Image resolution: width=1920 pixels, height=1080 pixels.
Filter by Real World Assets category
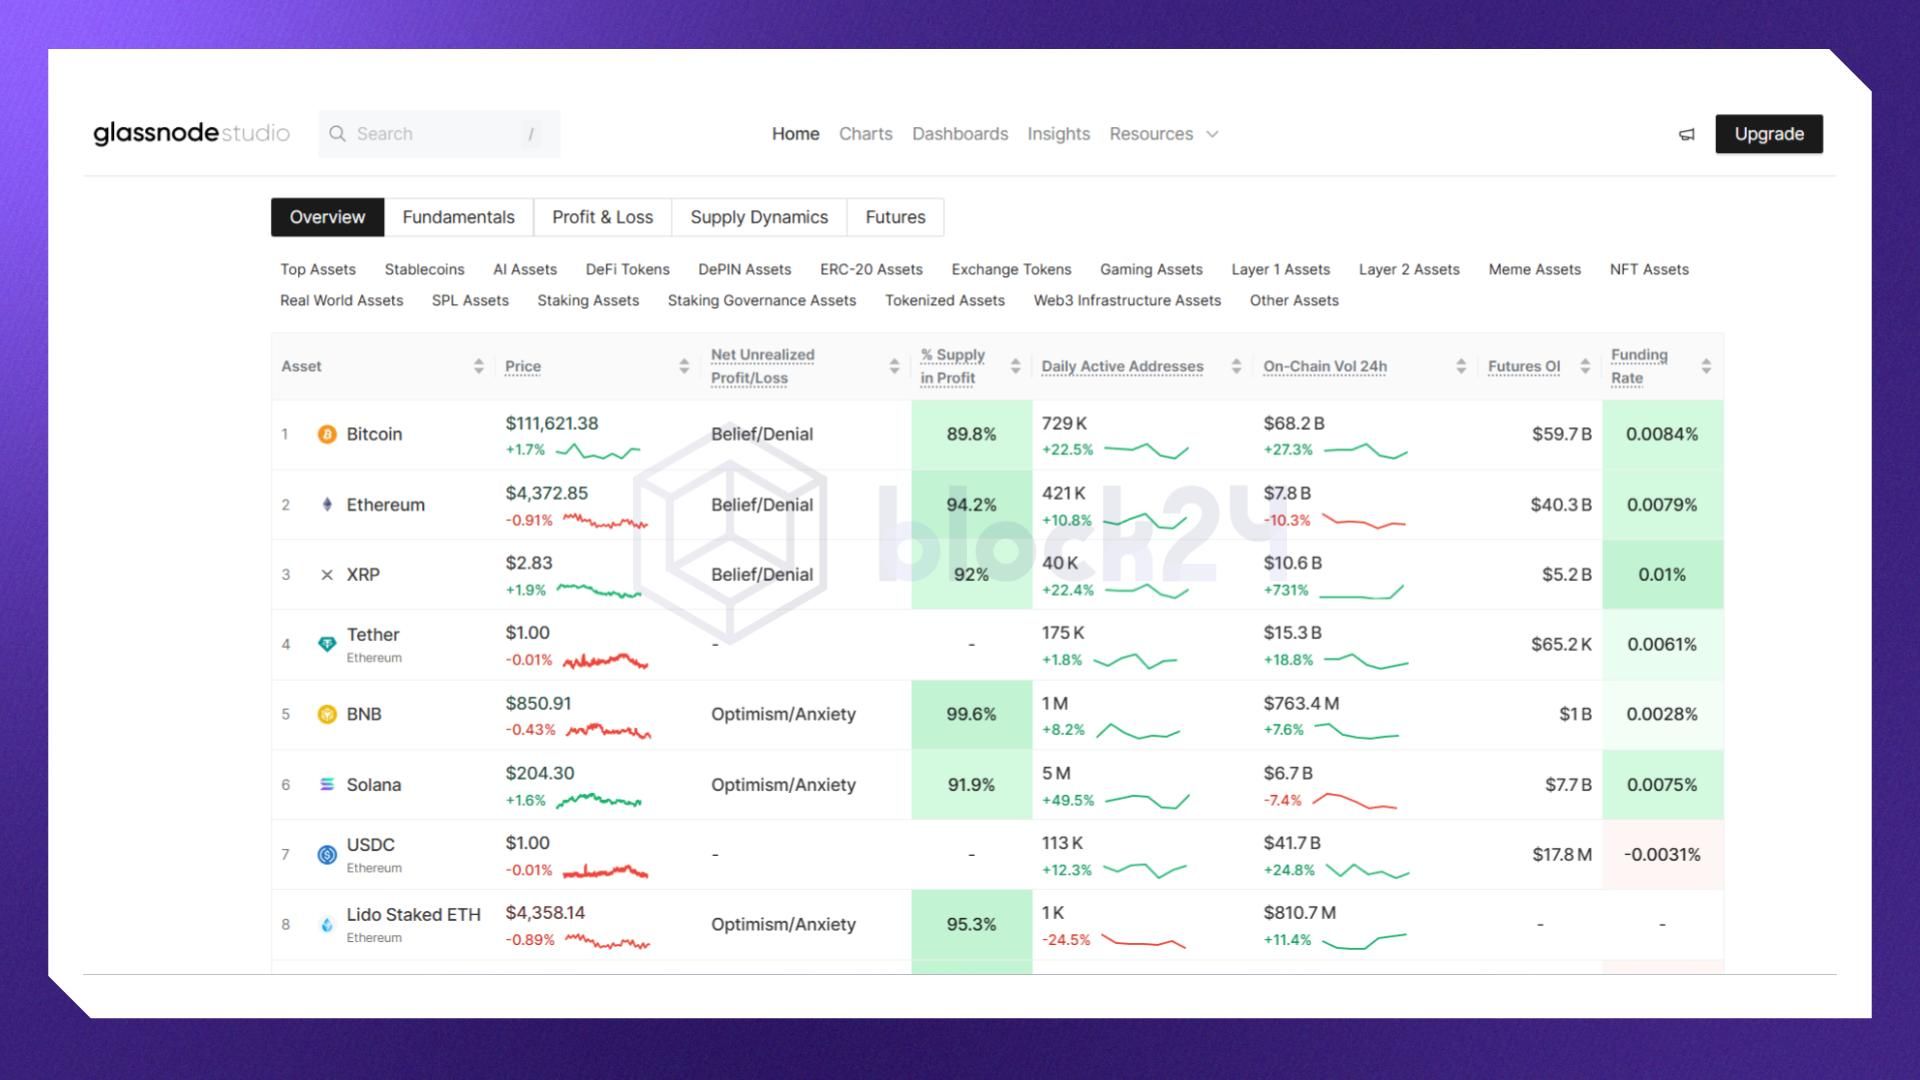pyautogui.click(x=341, y=300)
